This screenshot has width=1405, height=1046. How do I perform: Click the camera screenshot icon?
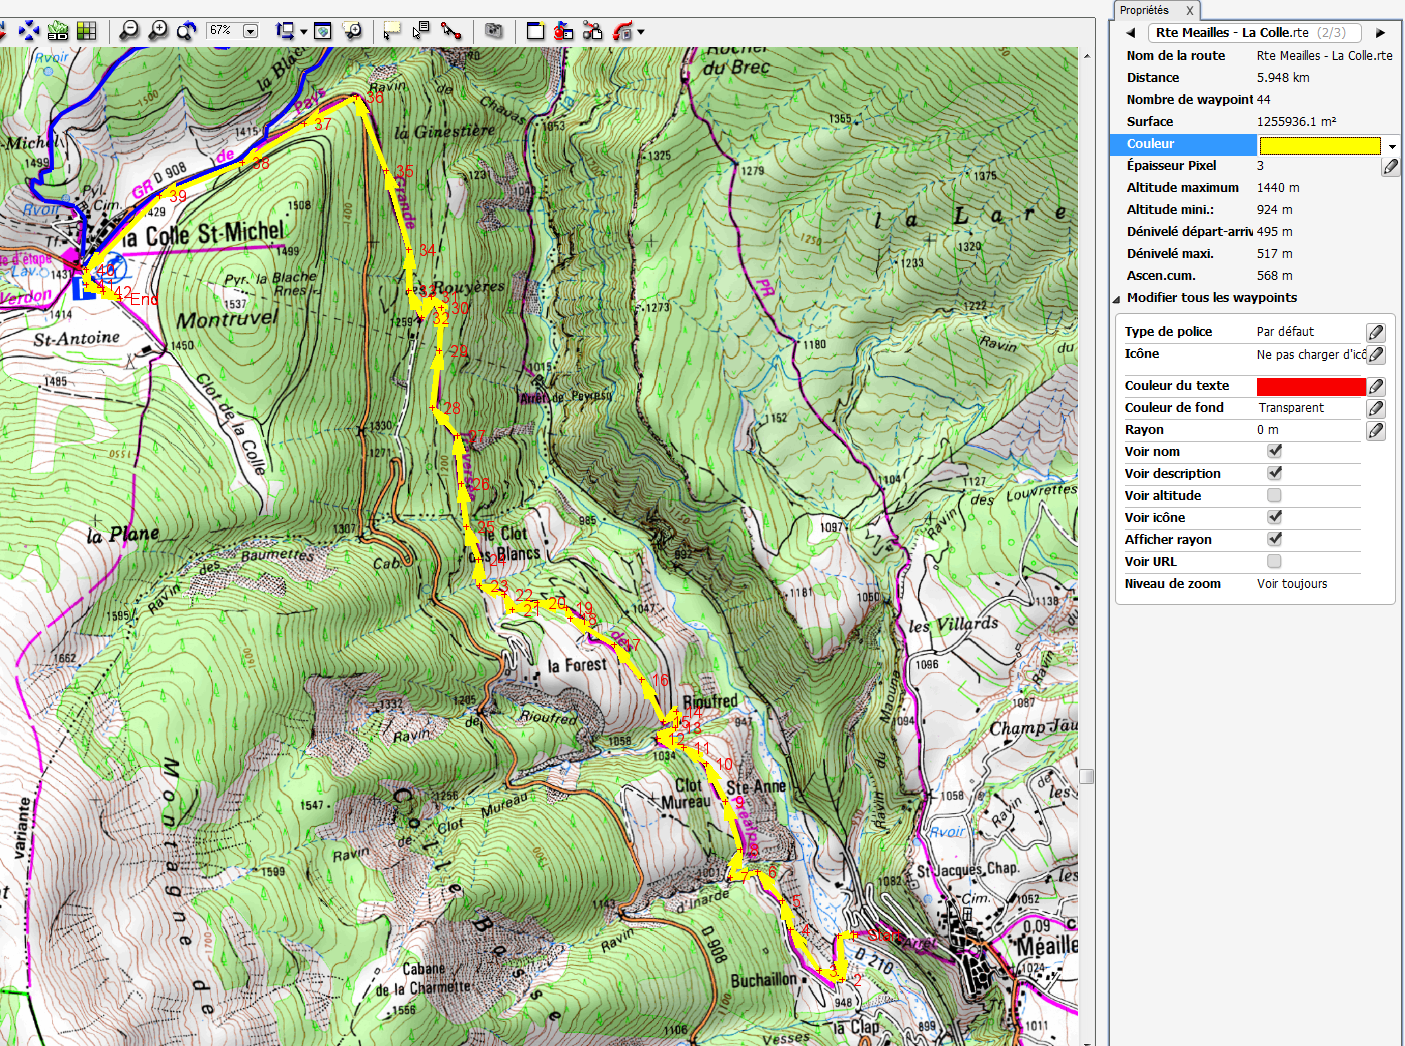click(x=493, y=31)
